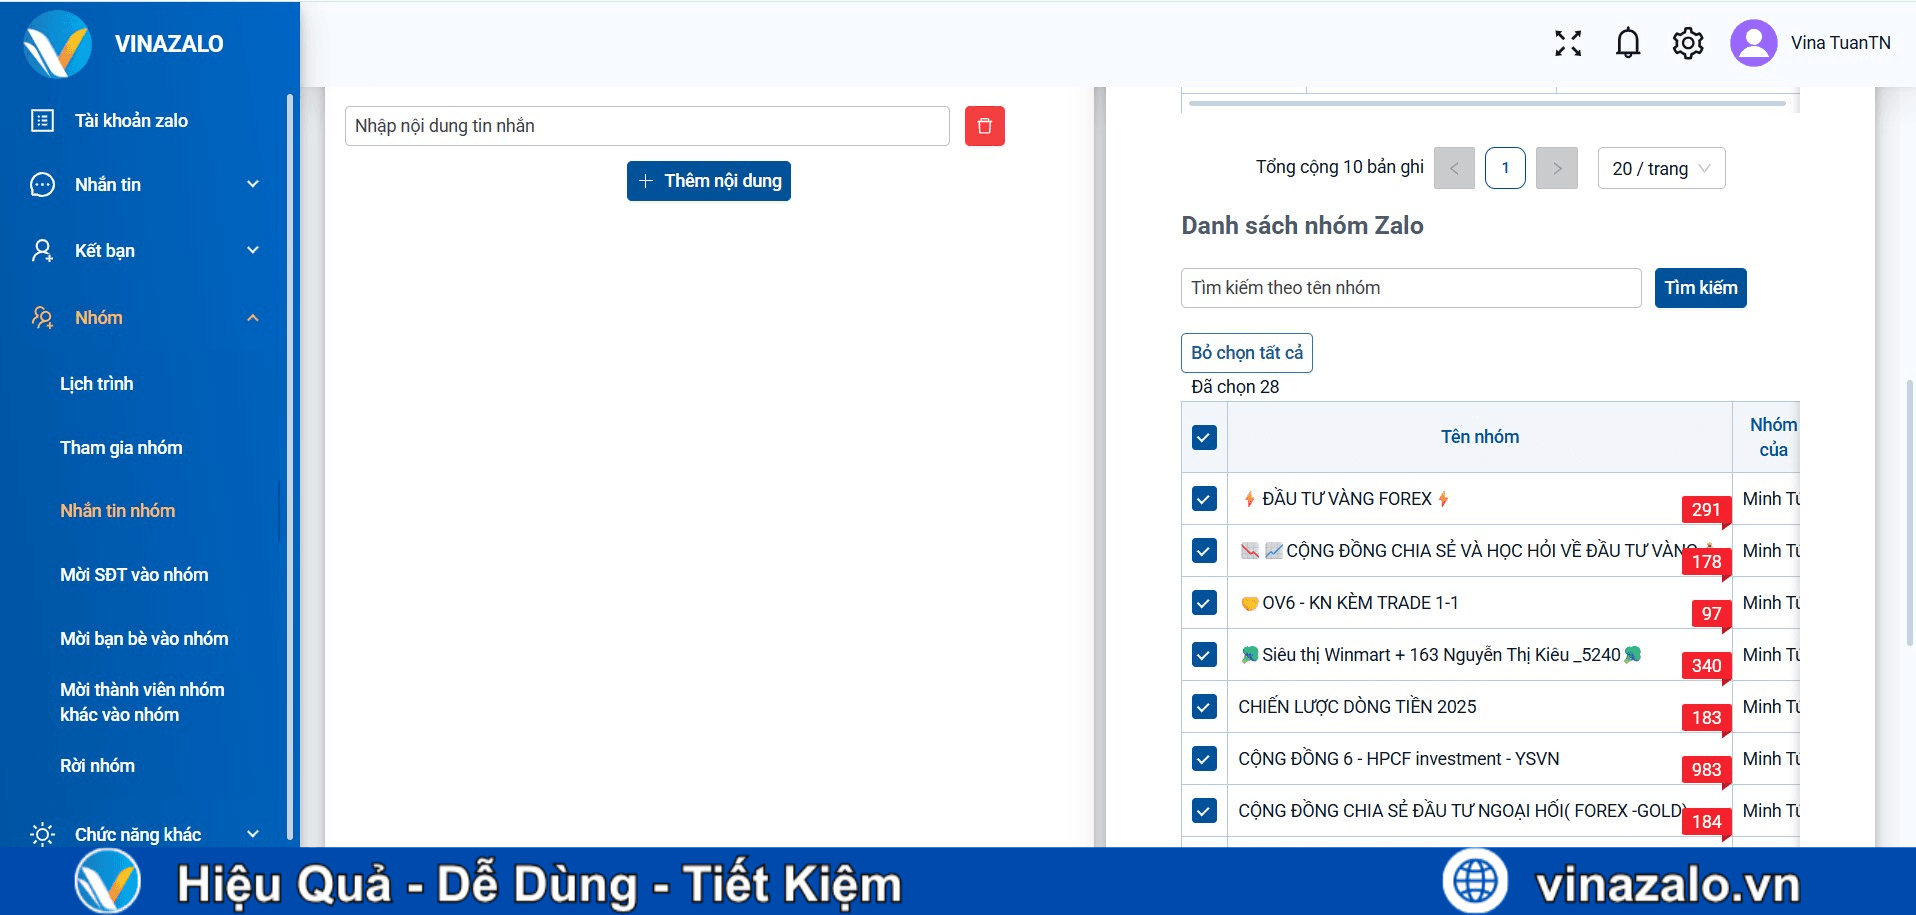Open the 20 / trang page size dropdown
This screenshot has height=915, width=1916.
point(1660,168)
